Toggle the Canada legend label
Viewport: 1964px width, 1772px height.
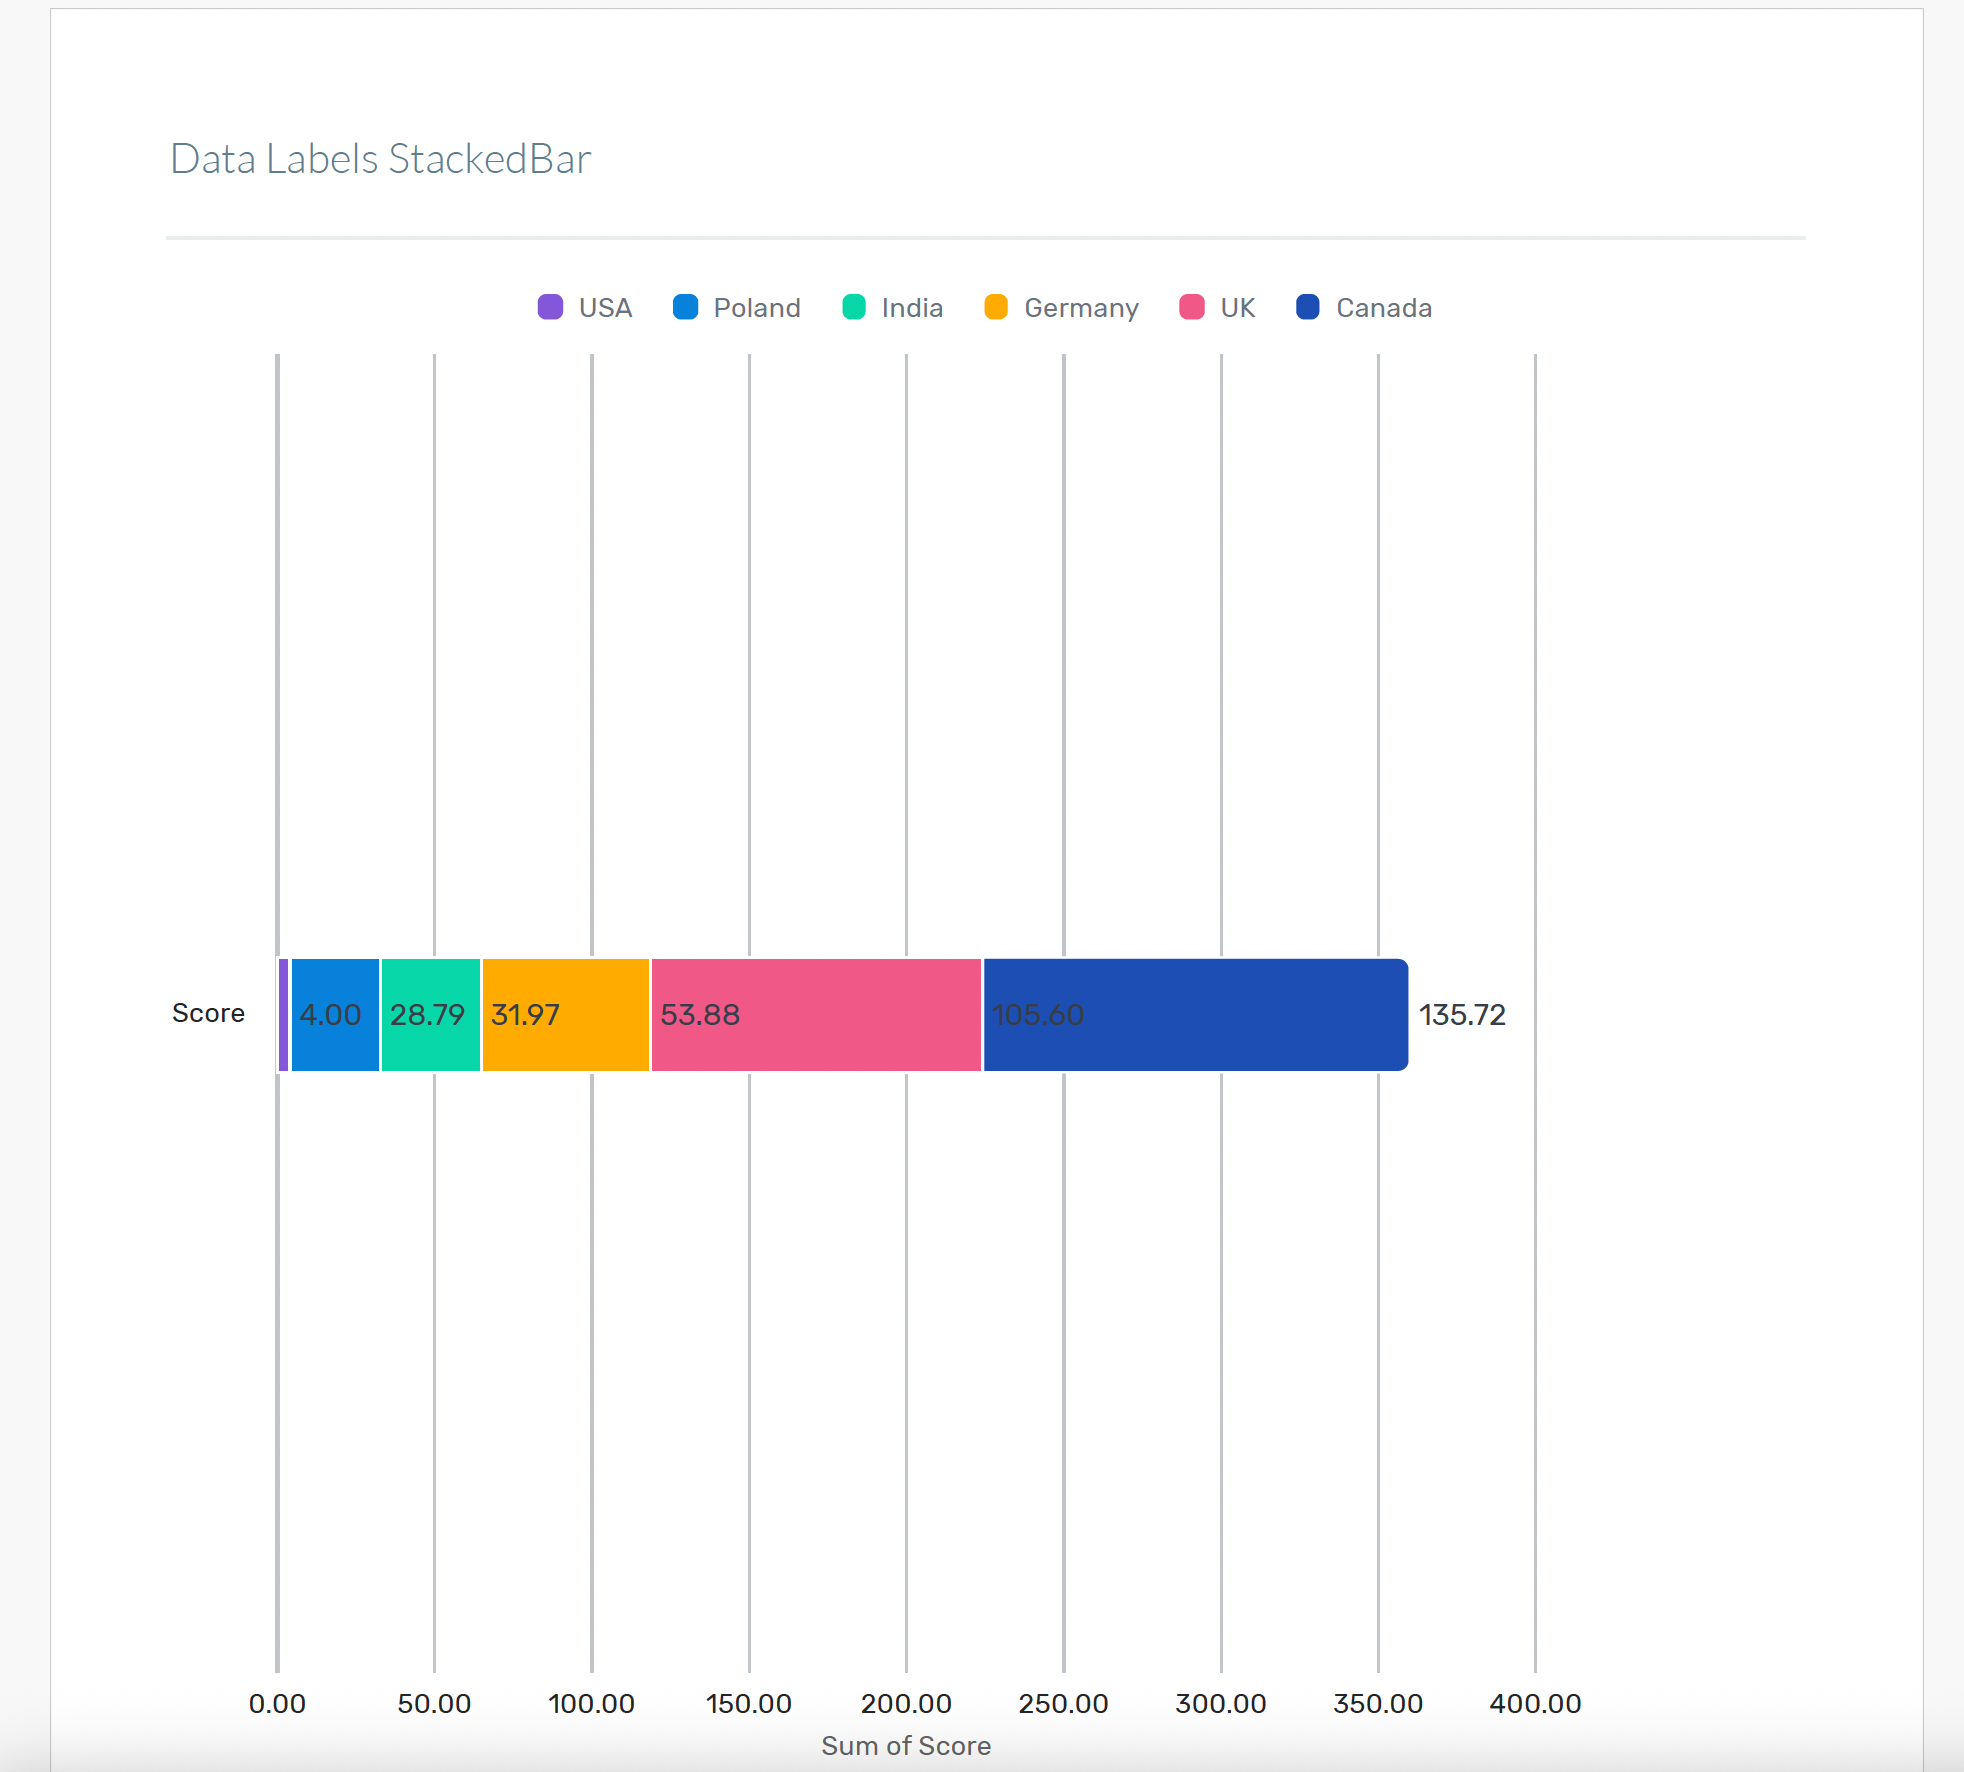(x=1384, y=308)
